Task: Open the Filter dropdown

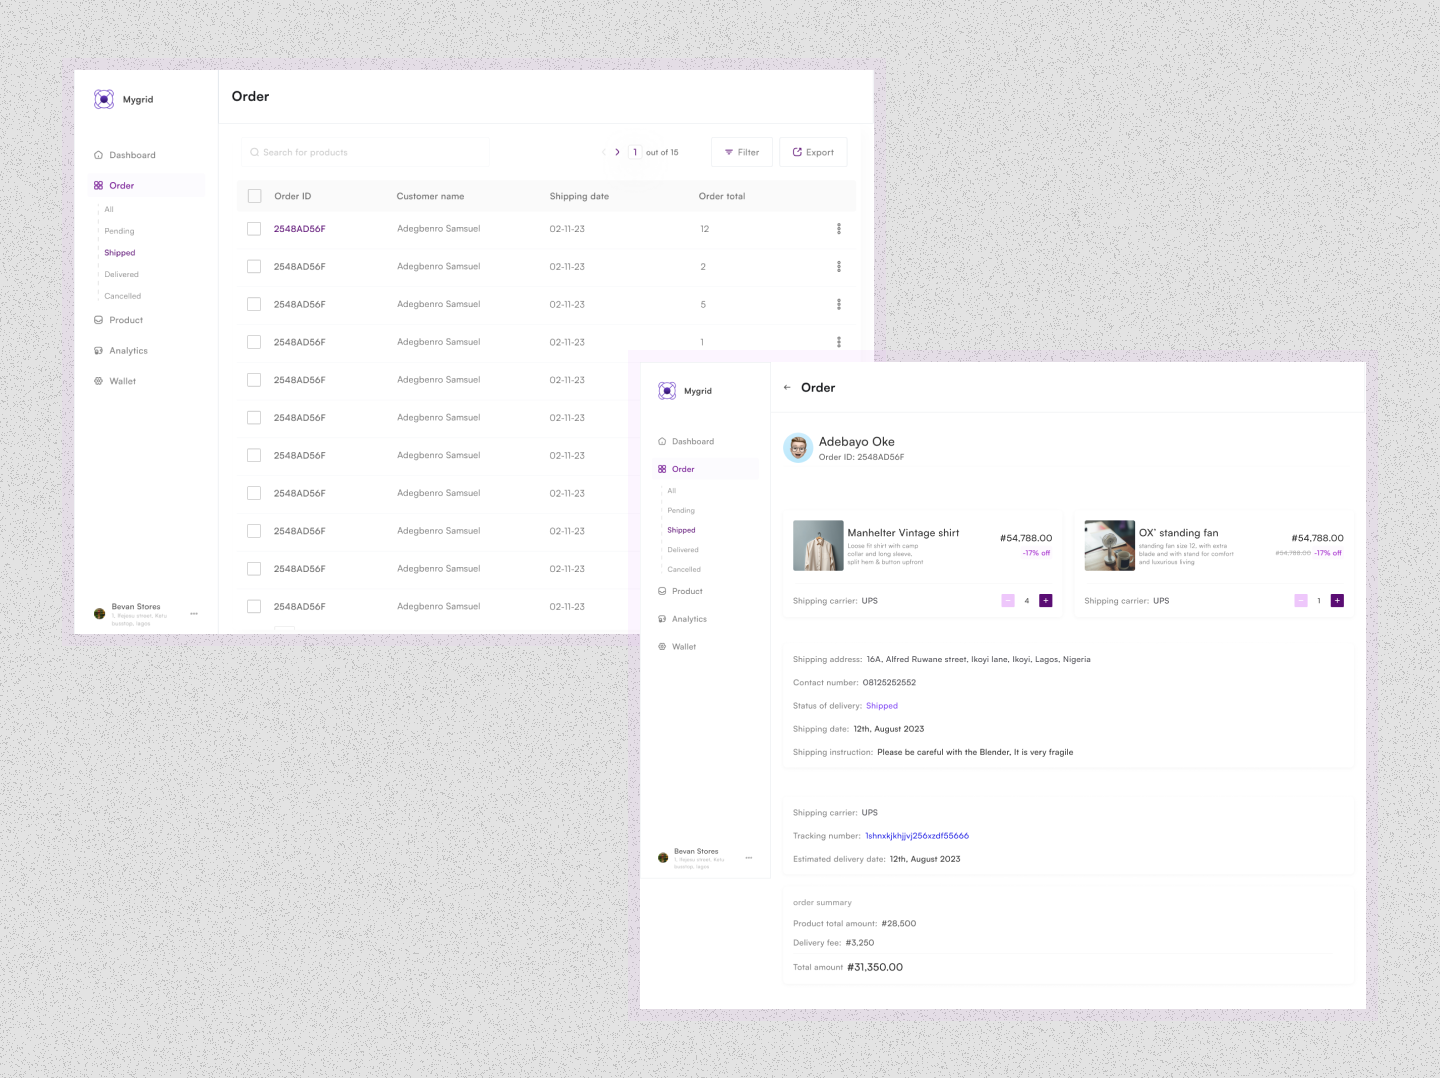Action: [x=742, y=152]
